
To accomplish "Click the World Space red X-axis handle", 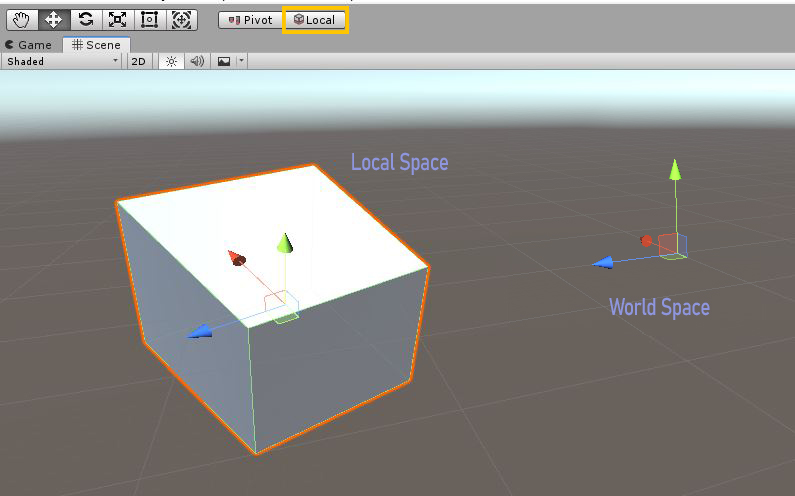I will pos(646,241).
